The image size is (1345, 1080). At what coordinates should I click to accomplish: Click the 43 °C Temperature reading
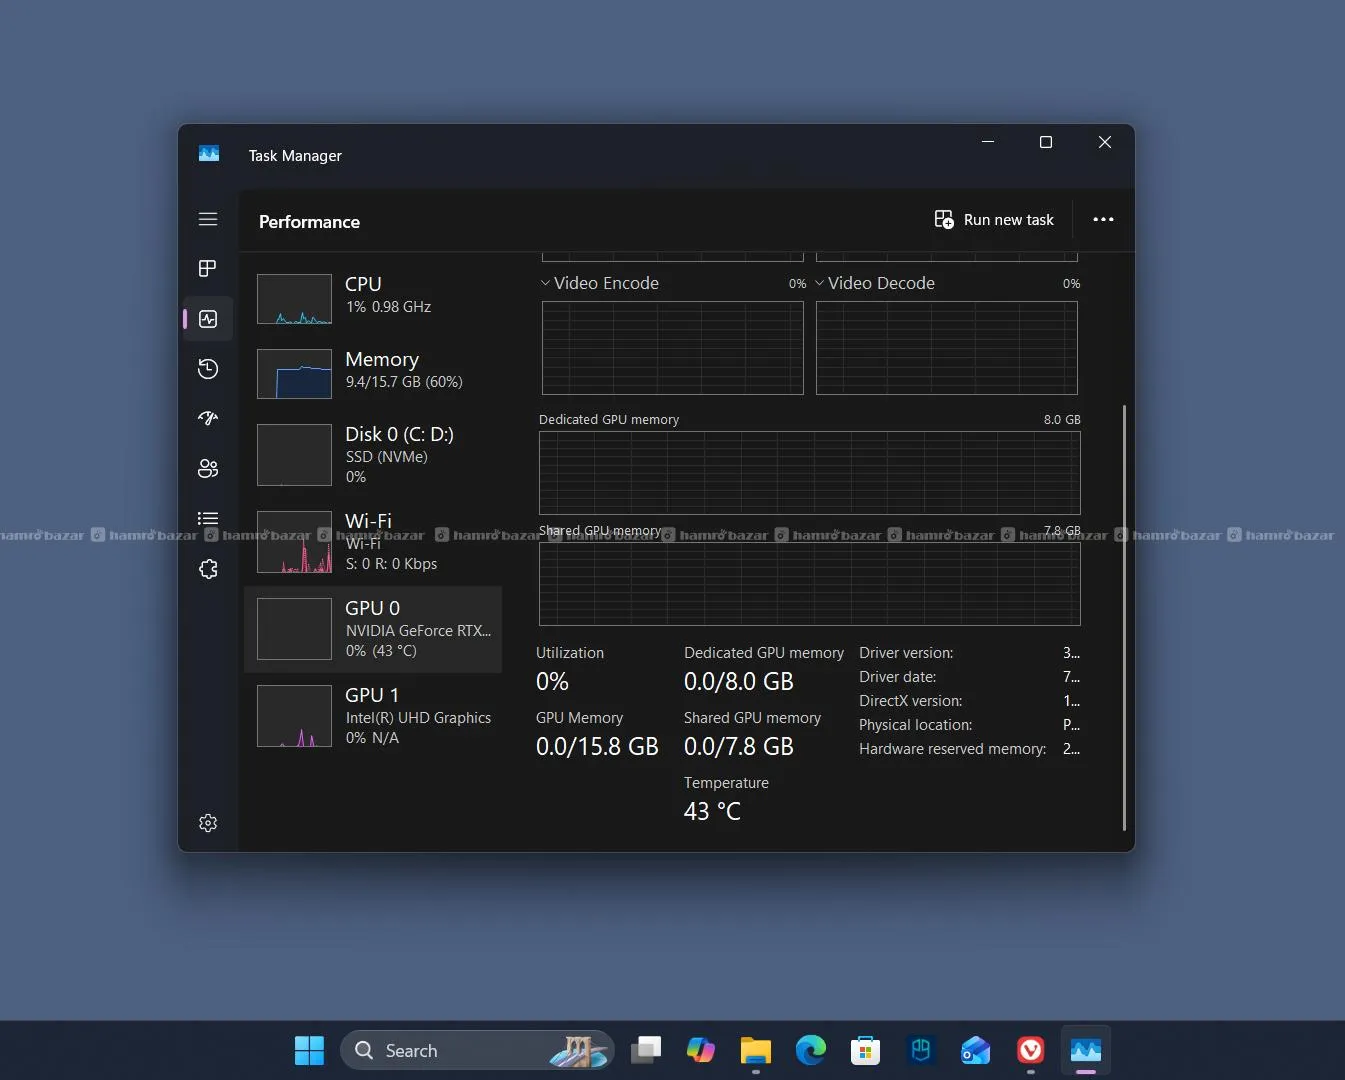point(712,812)
